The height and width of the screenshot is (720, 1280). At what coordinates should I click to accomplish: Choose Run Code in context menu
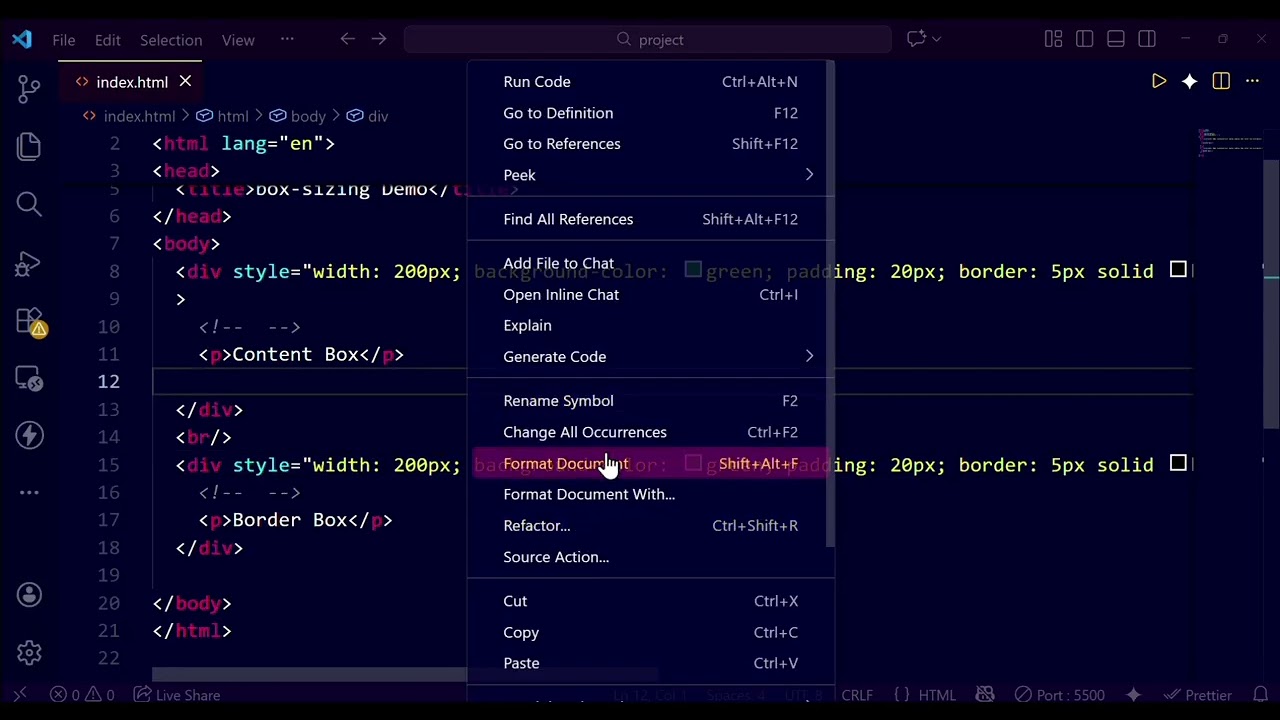coord(651,82)
